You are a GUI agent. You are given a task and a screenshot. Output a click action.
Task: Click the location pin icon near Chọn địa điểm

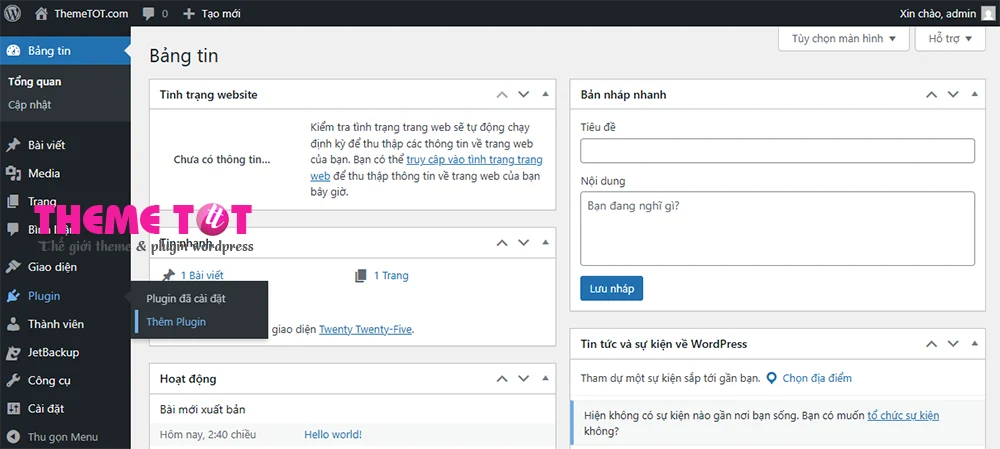(771, 378)
